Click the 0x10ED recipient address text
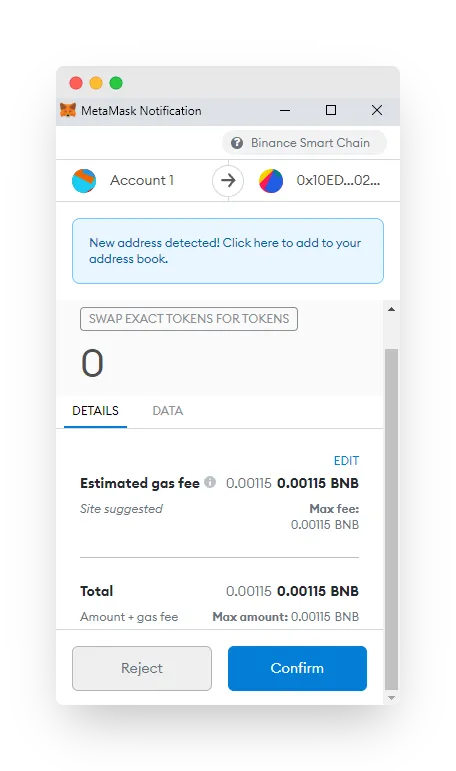Image resolution: width=456 pixels, height=771 pixels. [338, 180]
